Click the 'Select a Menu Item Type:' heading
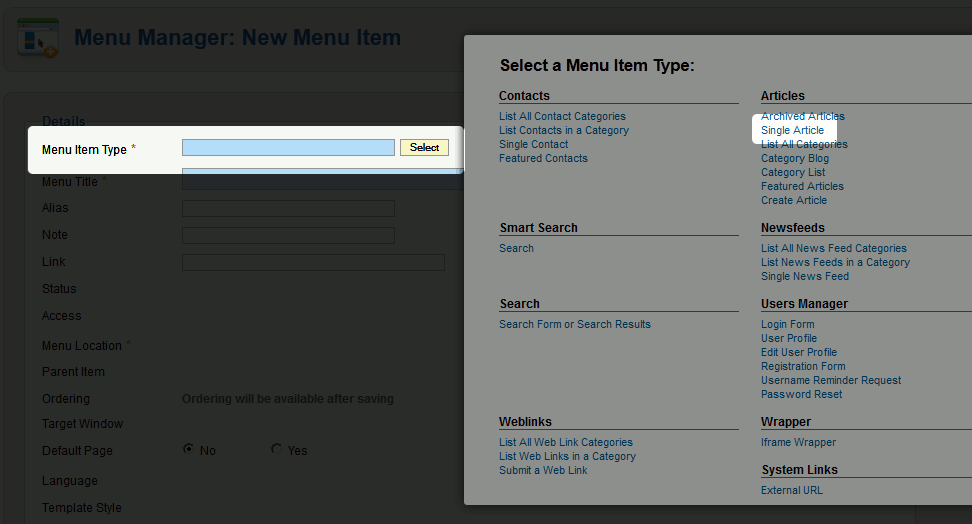The width and height of the screenshot is (972, 524). (x=597, y=66)
